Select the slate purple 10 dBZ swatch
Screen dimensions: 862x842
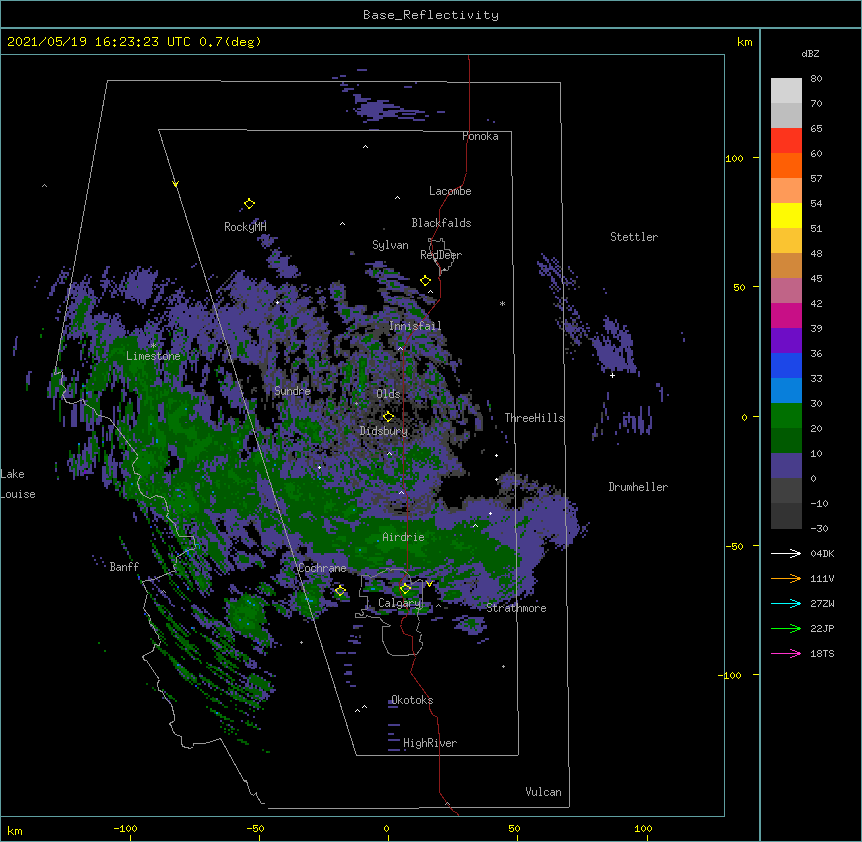point(786,466)
